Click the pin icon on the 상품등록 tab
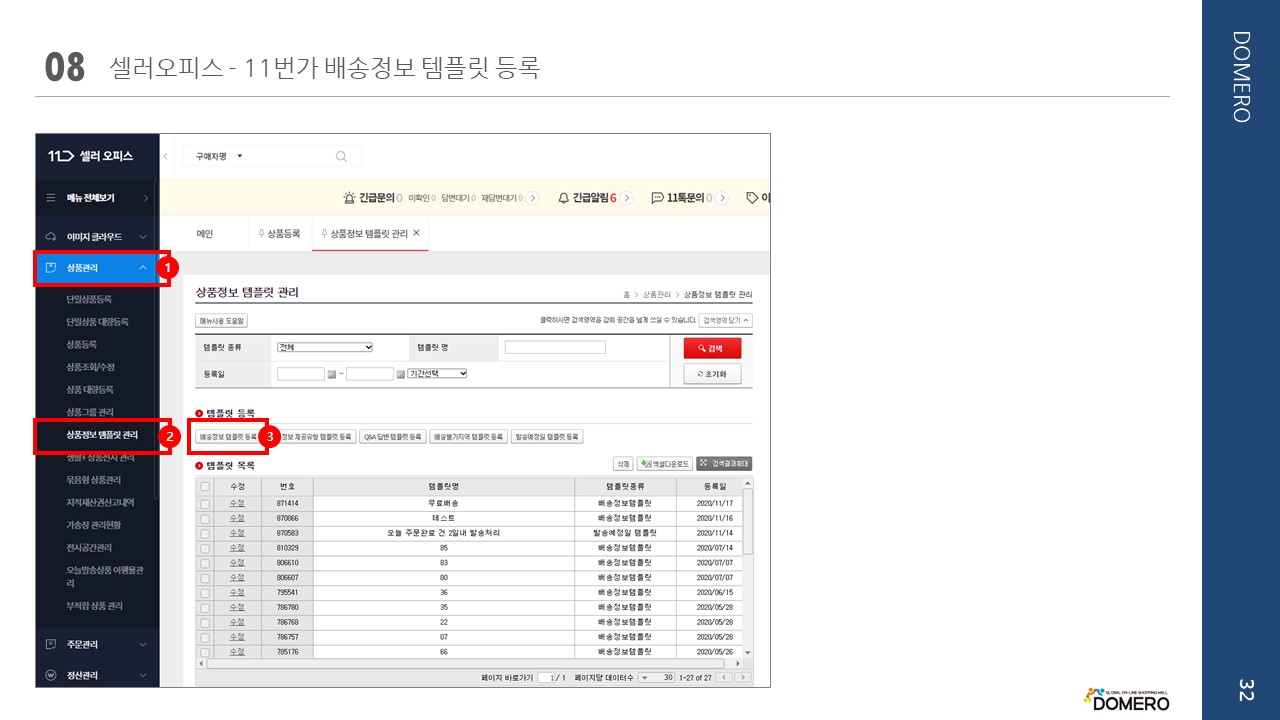 [261, 233]
